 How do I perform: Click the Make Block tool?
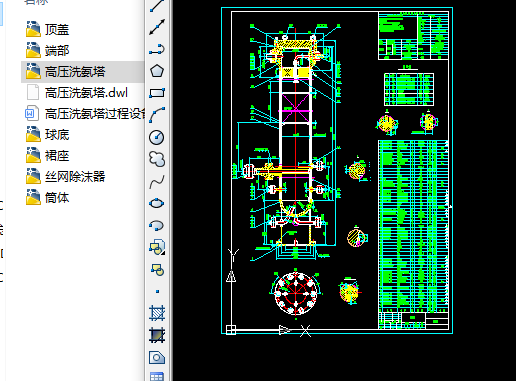point(157,269)
